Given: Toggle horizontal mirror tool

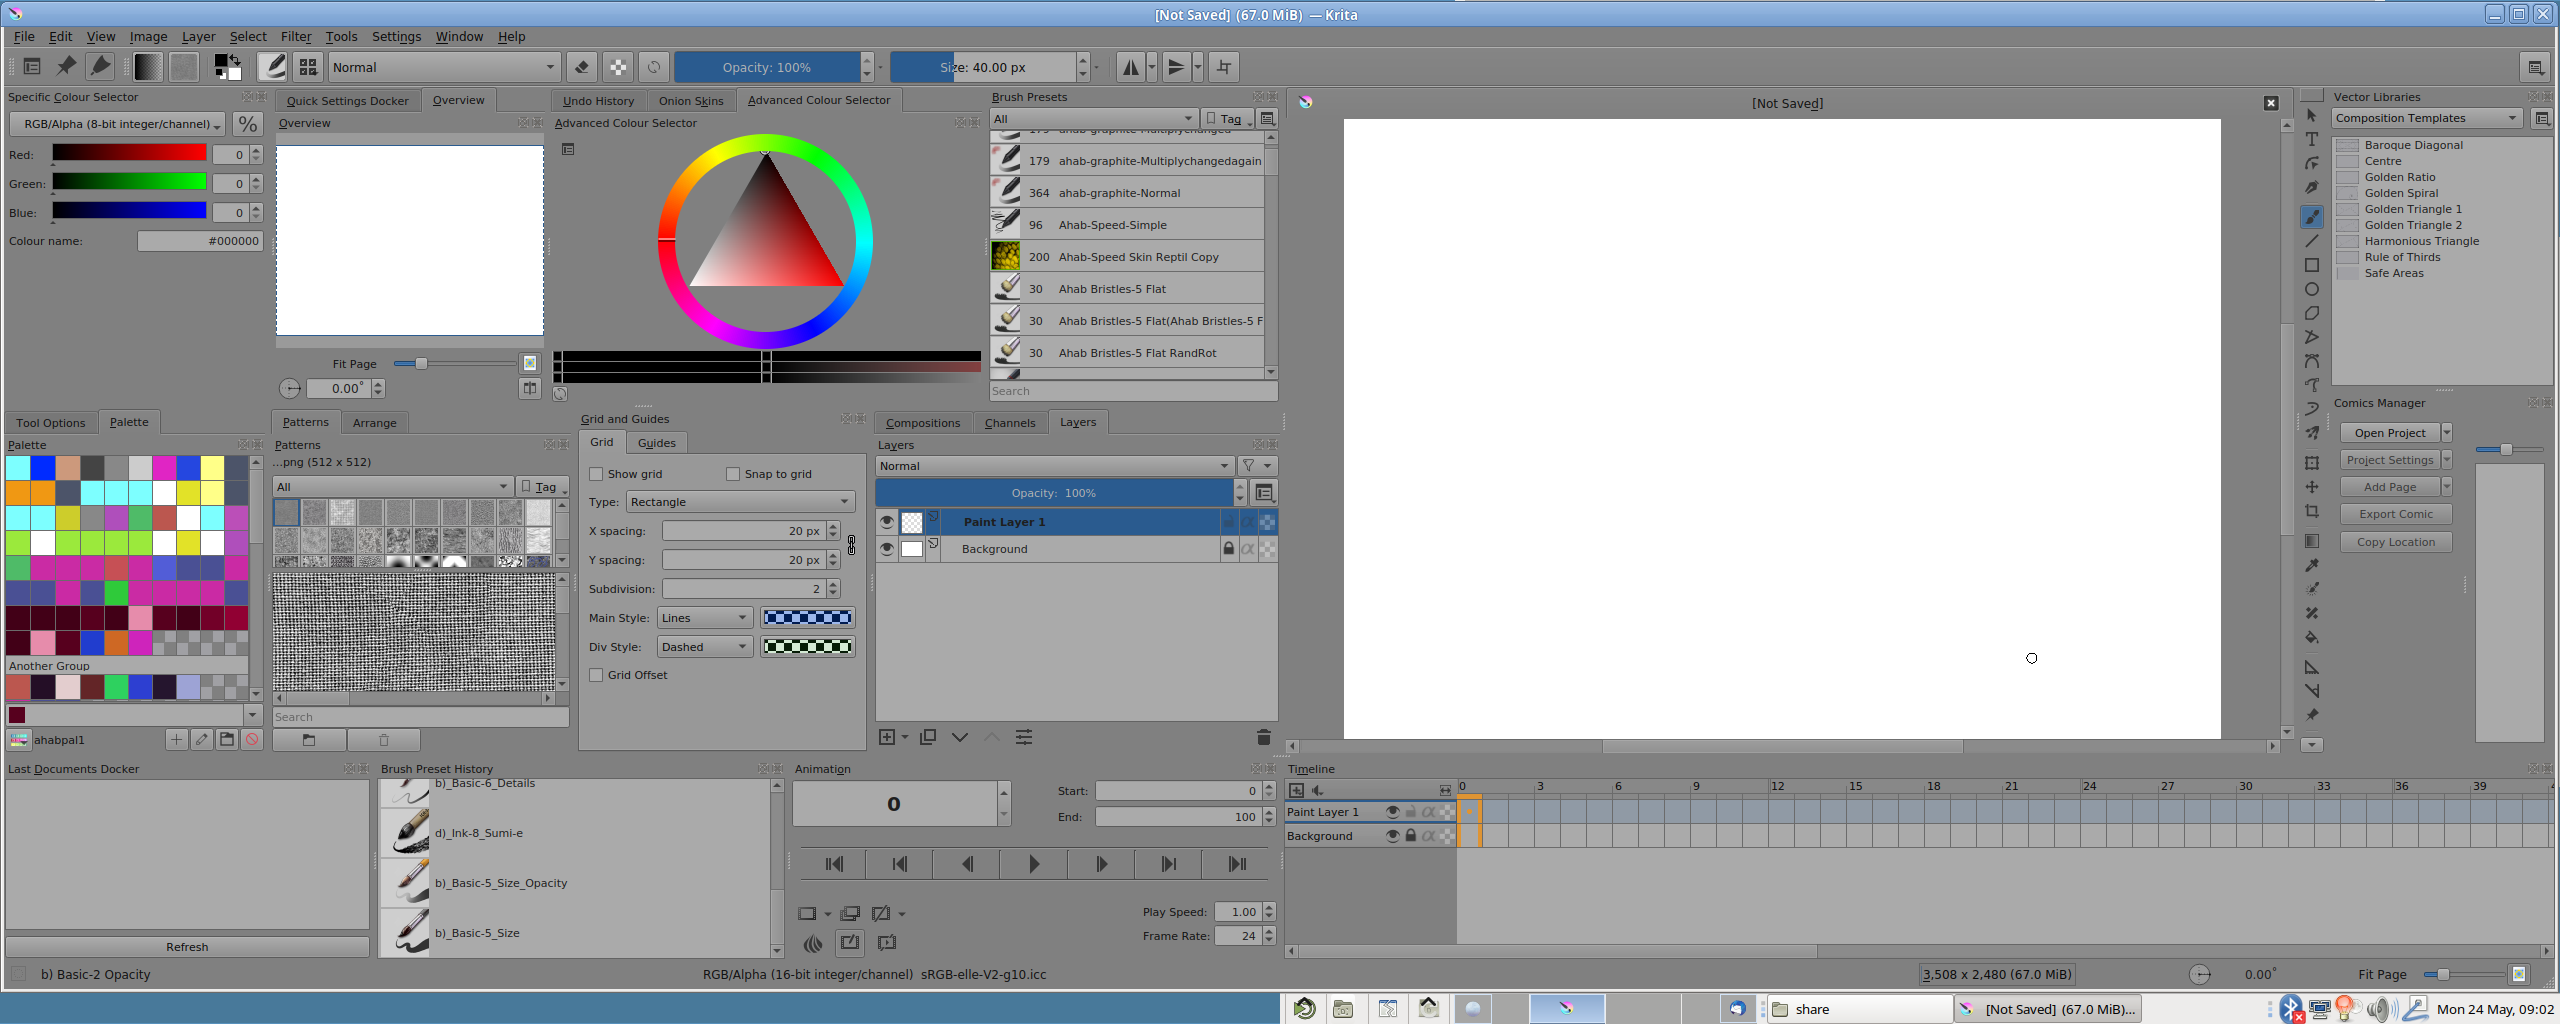Looking at the screenshot, I should tap(1130, 67).
